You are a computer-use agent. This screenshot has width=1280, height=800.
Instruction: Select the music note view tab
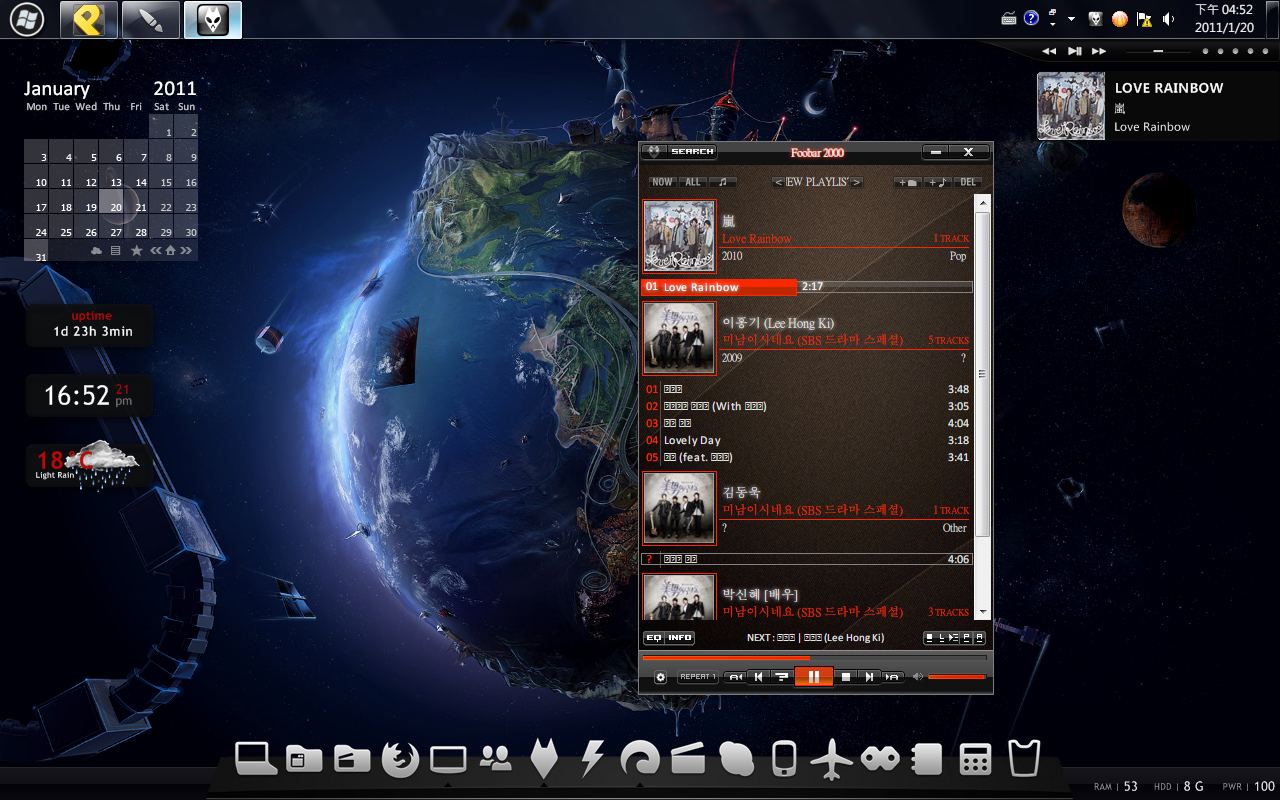(x=723, y=182)
